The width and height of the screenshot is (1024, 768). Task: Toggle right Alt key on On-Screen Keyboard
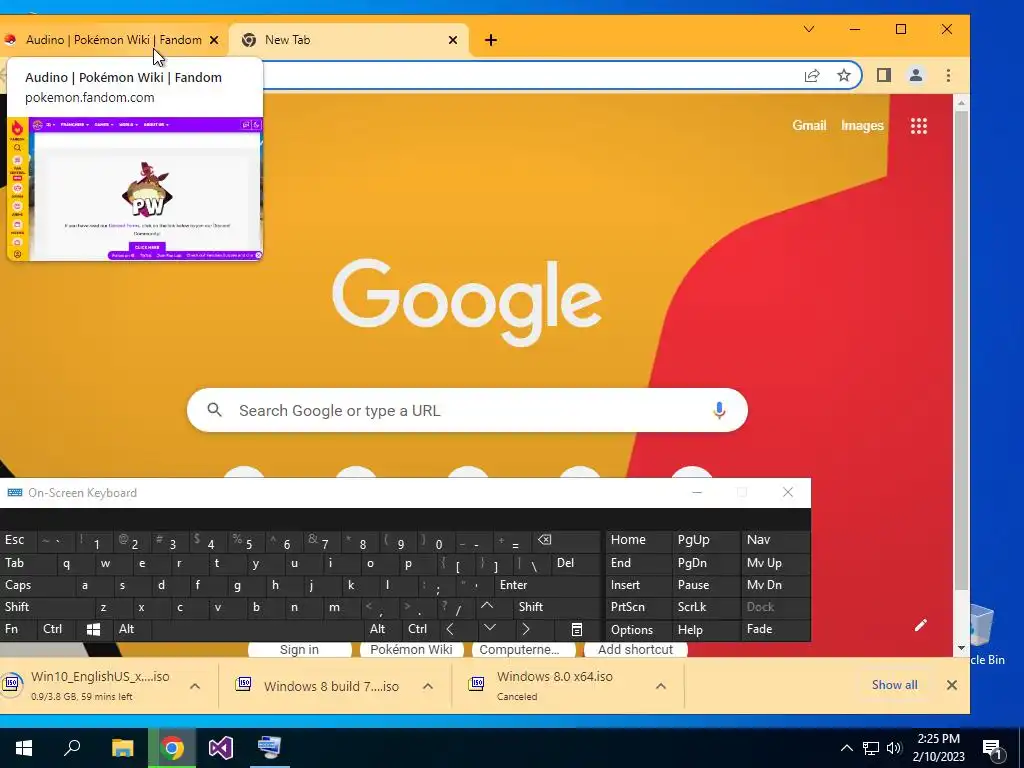[383, 630]
